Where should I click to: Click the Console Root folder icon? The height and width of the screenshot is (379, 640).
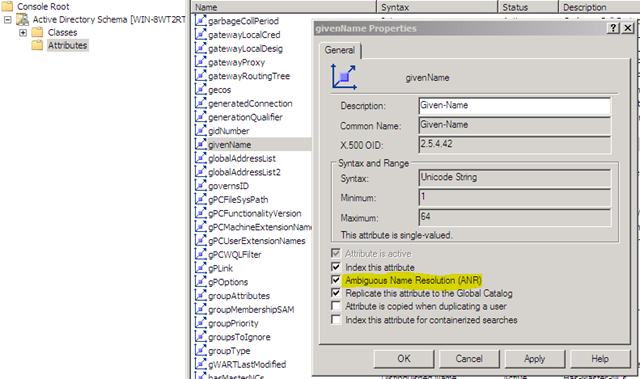(x=7, y=6)
